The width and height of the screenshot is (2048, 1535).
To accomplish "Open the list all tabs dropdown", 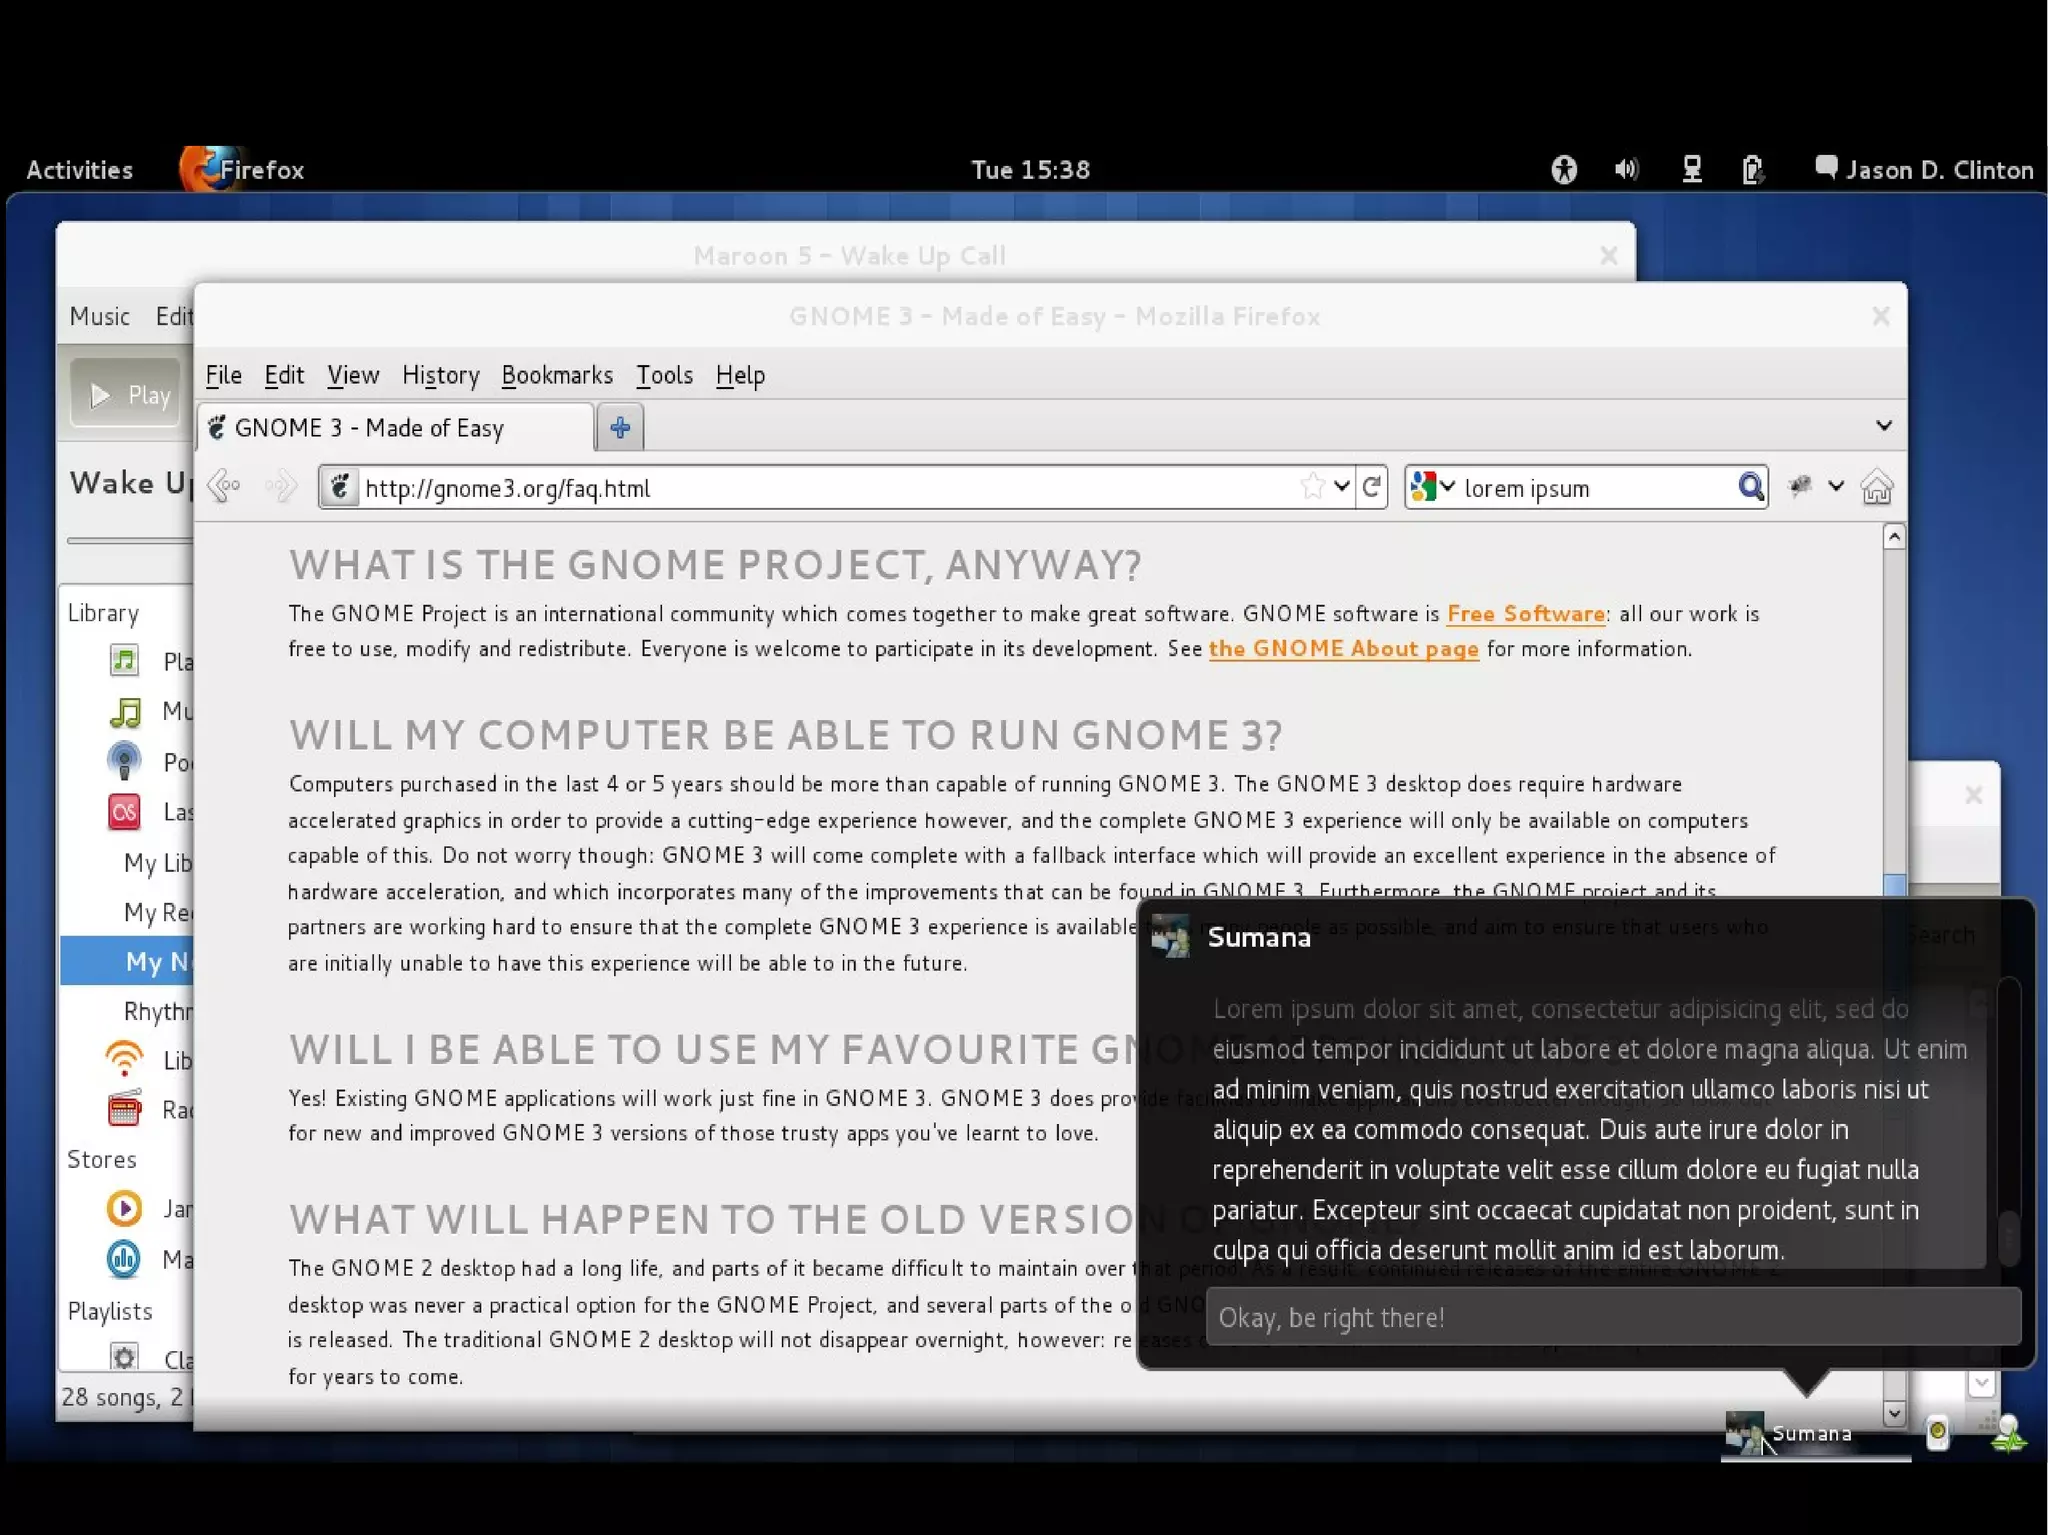I will (x=1884, y=426).
